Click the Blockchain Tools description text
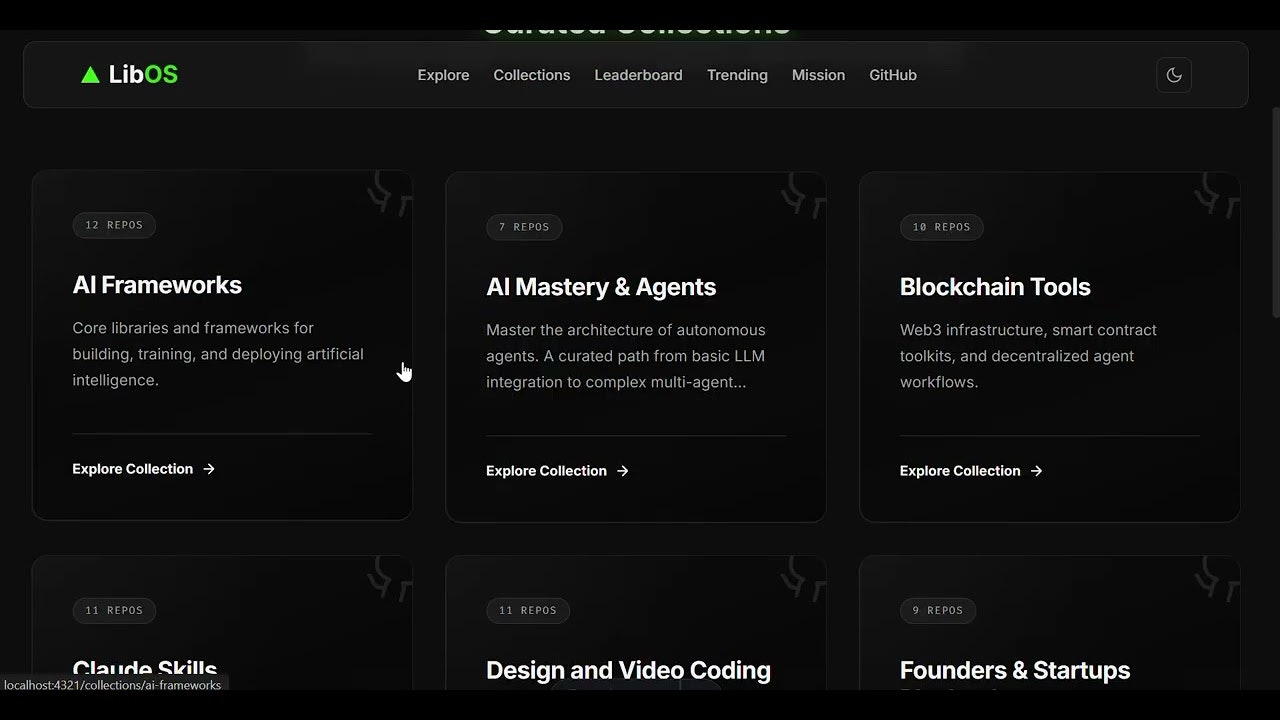Image resolution: width=1280 pixels, height=720 pixels. [x=1028, y=356]
